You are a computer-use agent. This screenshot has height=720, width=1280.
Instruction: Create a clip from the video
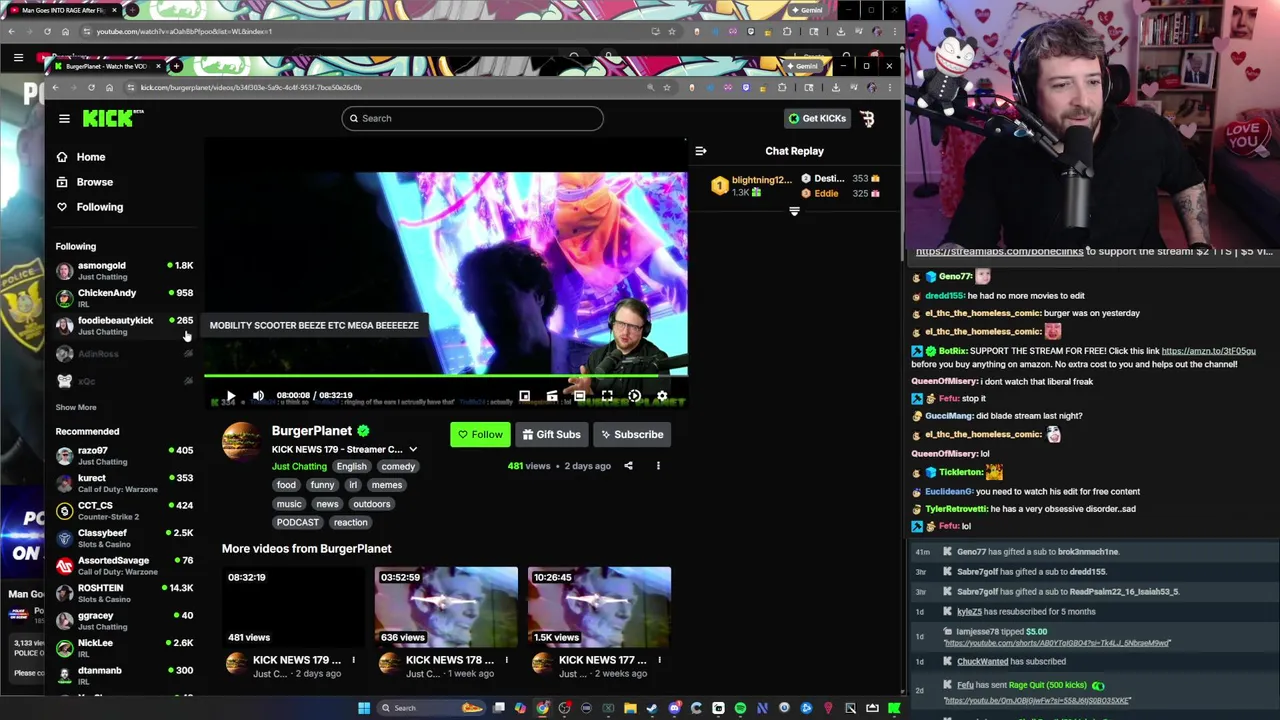(x=552, y=396)
